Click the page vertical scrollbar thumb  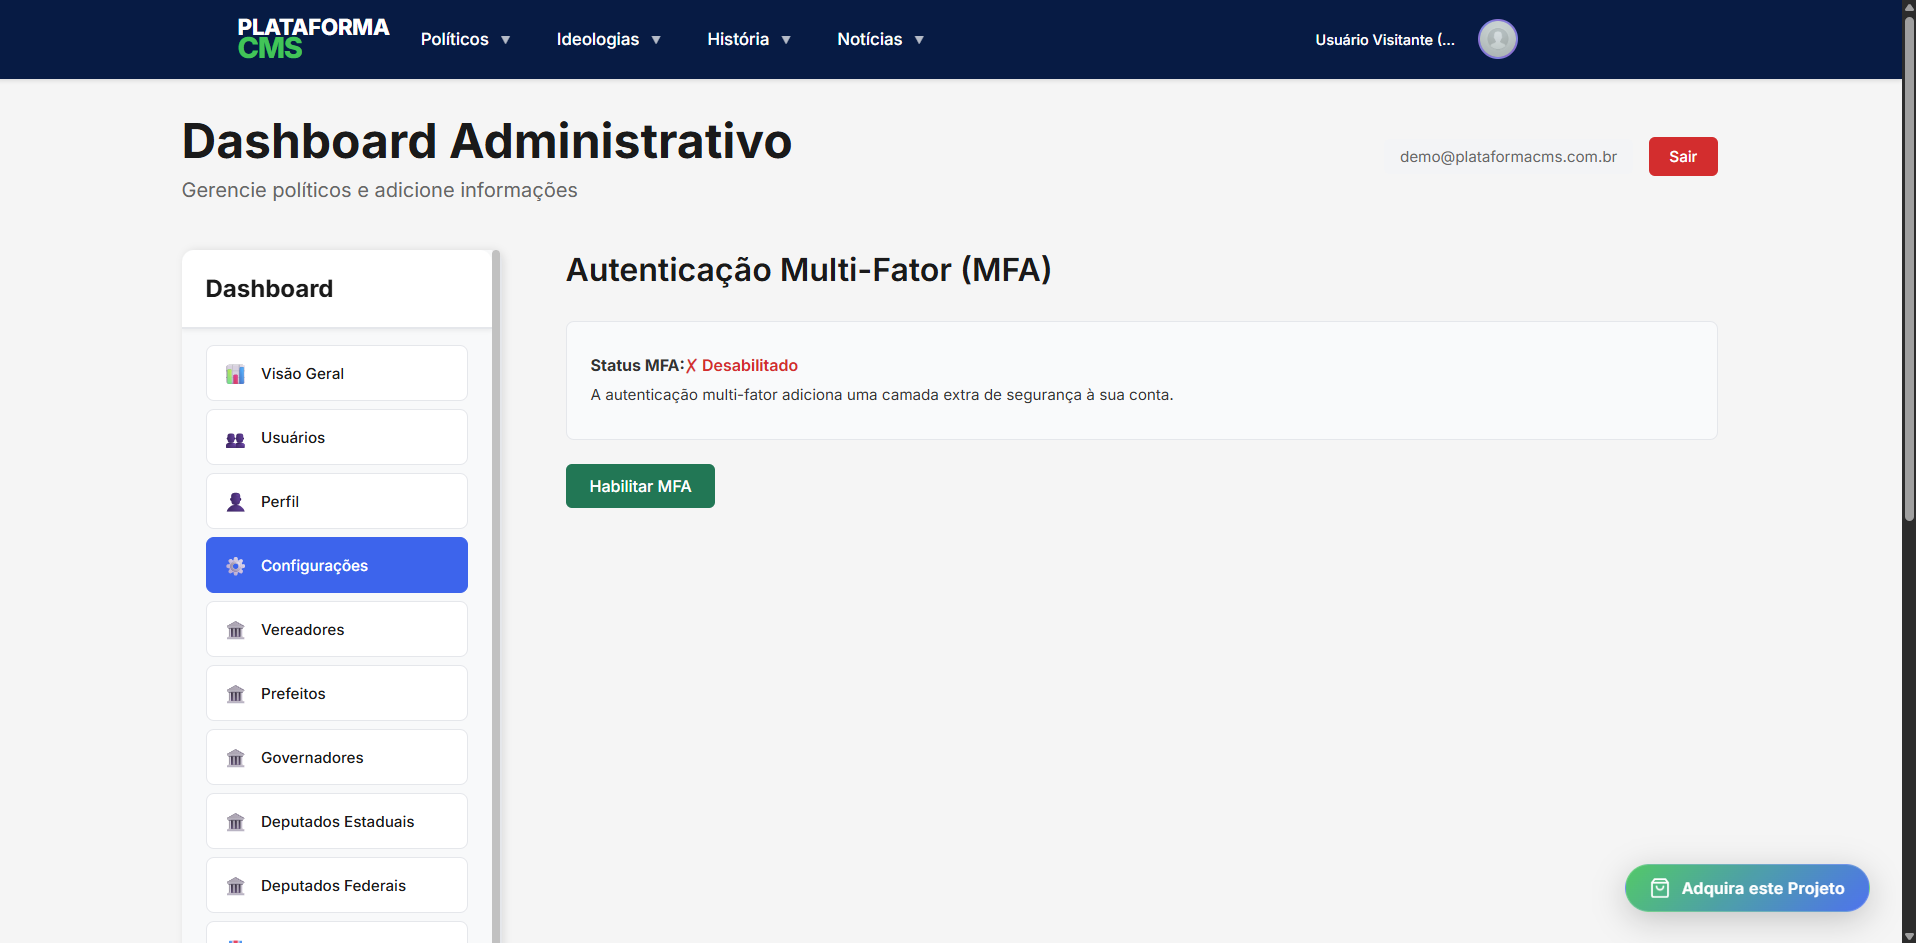(1909, 268)
